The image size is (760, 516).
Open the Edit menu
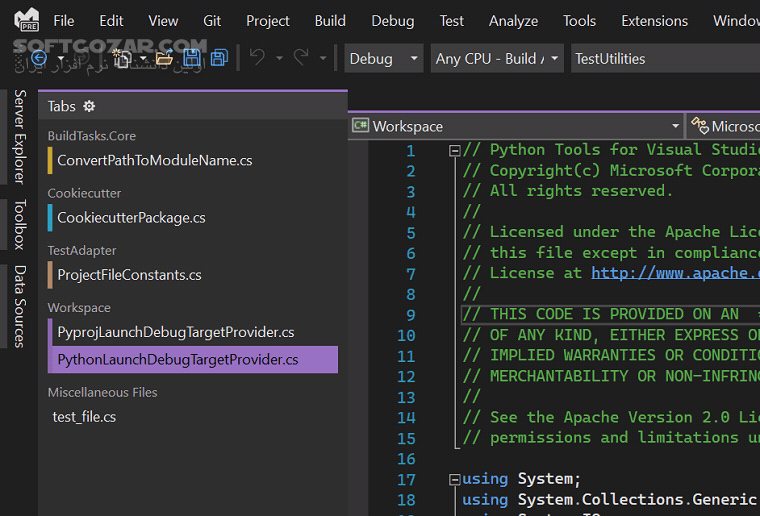[111, 21]
